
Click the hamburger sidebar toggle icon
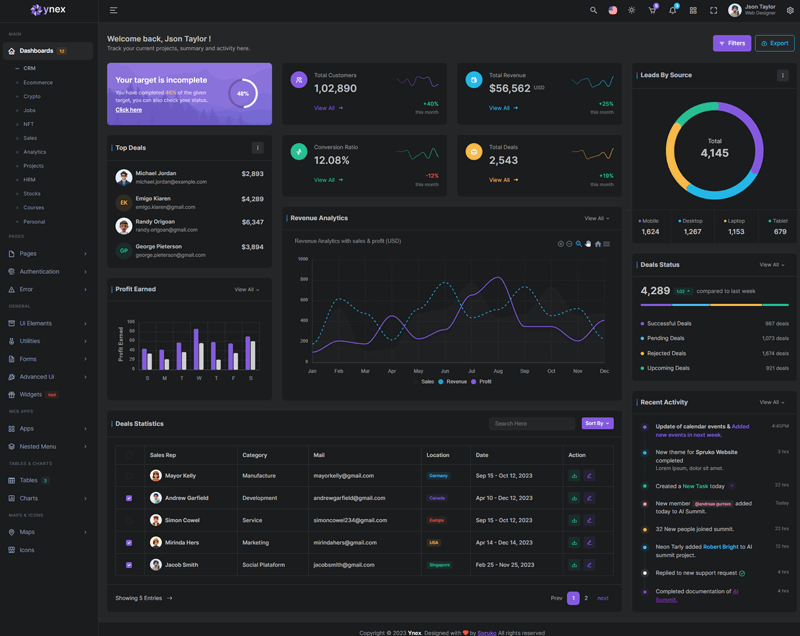coord(113,10)
